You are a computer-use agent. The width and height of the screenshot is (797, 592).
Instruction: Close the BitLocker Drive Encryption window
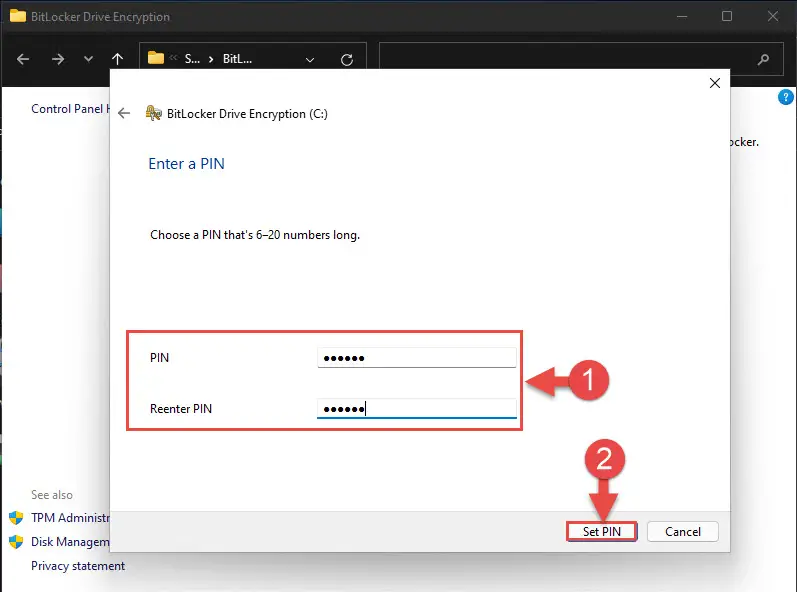coord(773,16)
